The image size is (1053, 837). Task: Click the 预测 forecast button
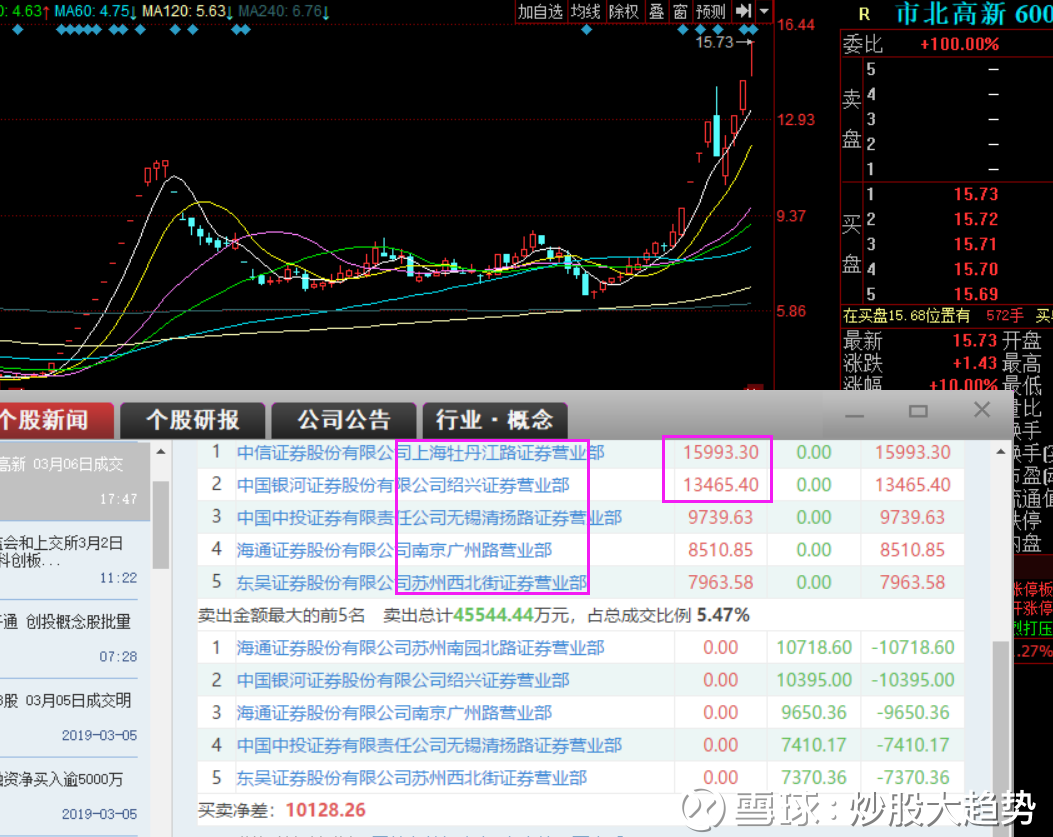coord(711,11)
